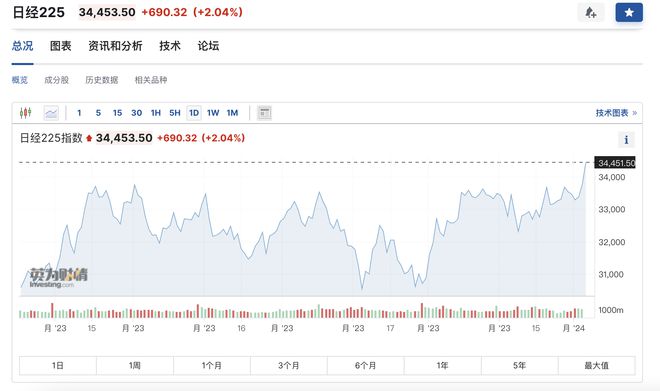Select the 1W interval toggle

(x=213, y=113)
